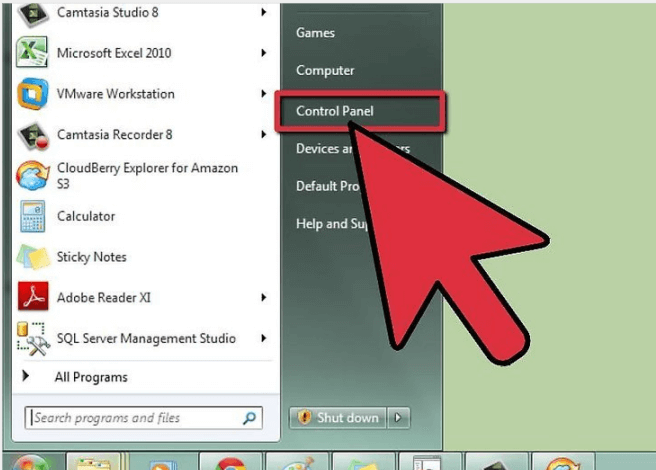The height and width of the screenshot is (470, 656).
Task: Expand the VMware Workstation jump list arrow
Action: (264, 93)
